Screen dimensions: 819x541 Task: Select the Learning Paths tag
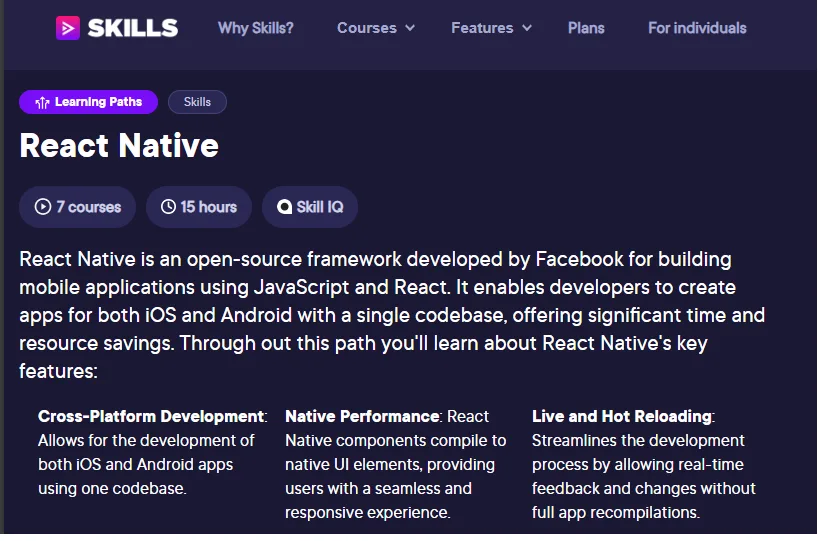tap(88, 102)
